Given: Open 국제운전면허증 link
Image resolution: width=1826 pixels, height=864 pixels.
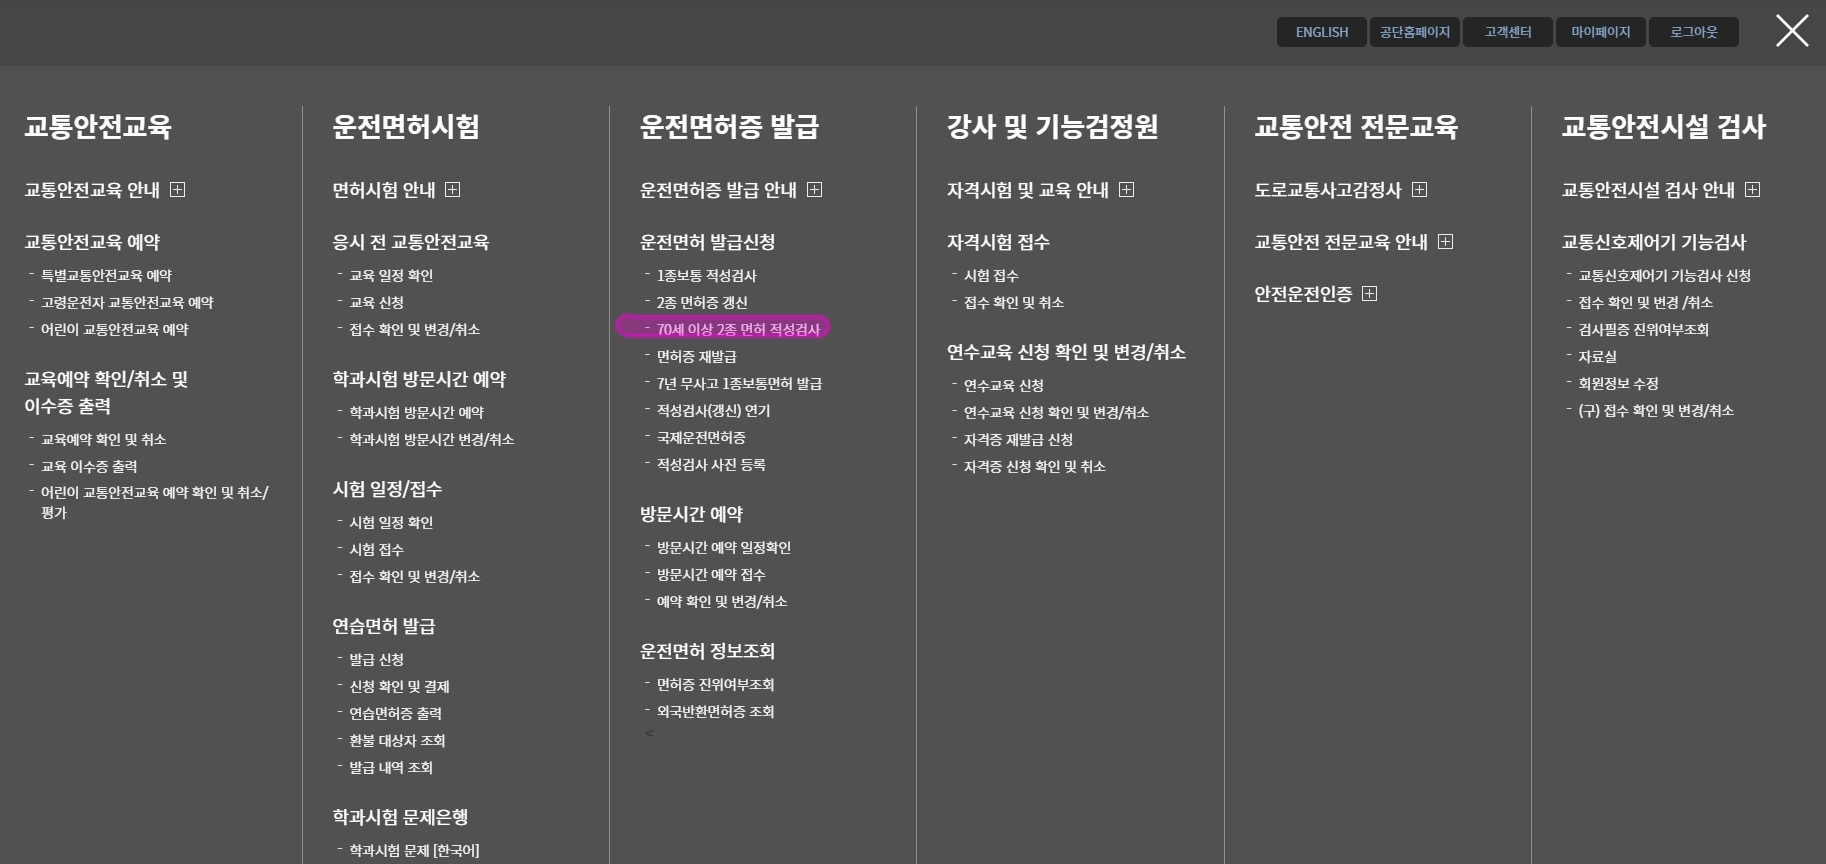Looking at the screenshot, I should point(701,437).
